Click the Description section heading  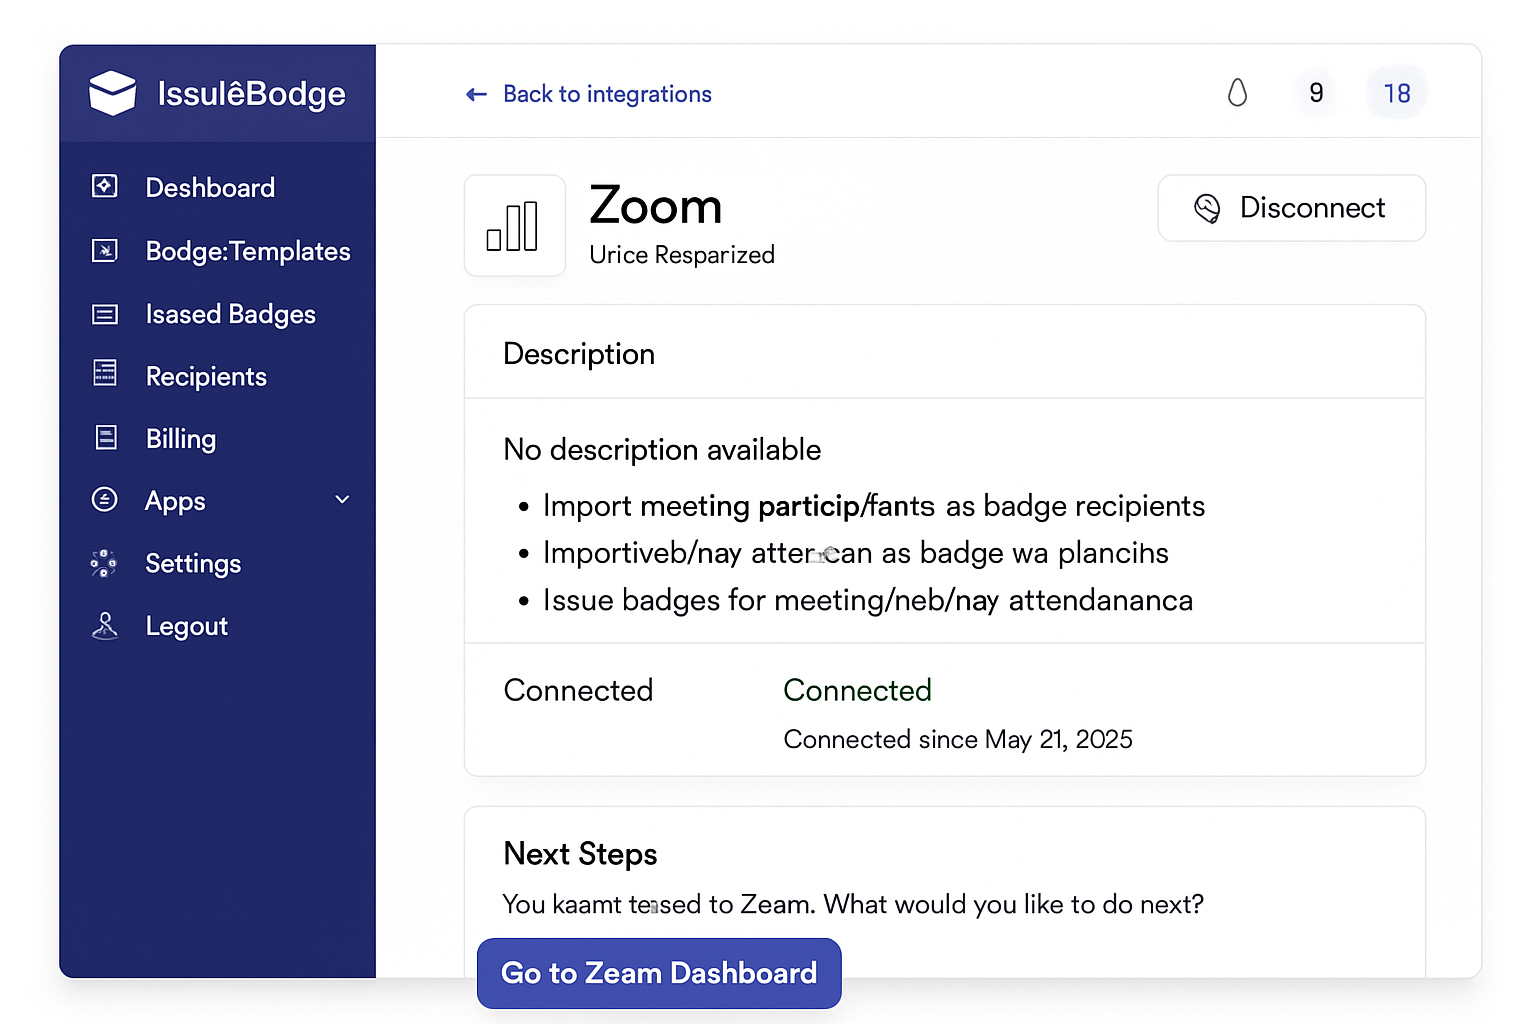[579, 354]
